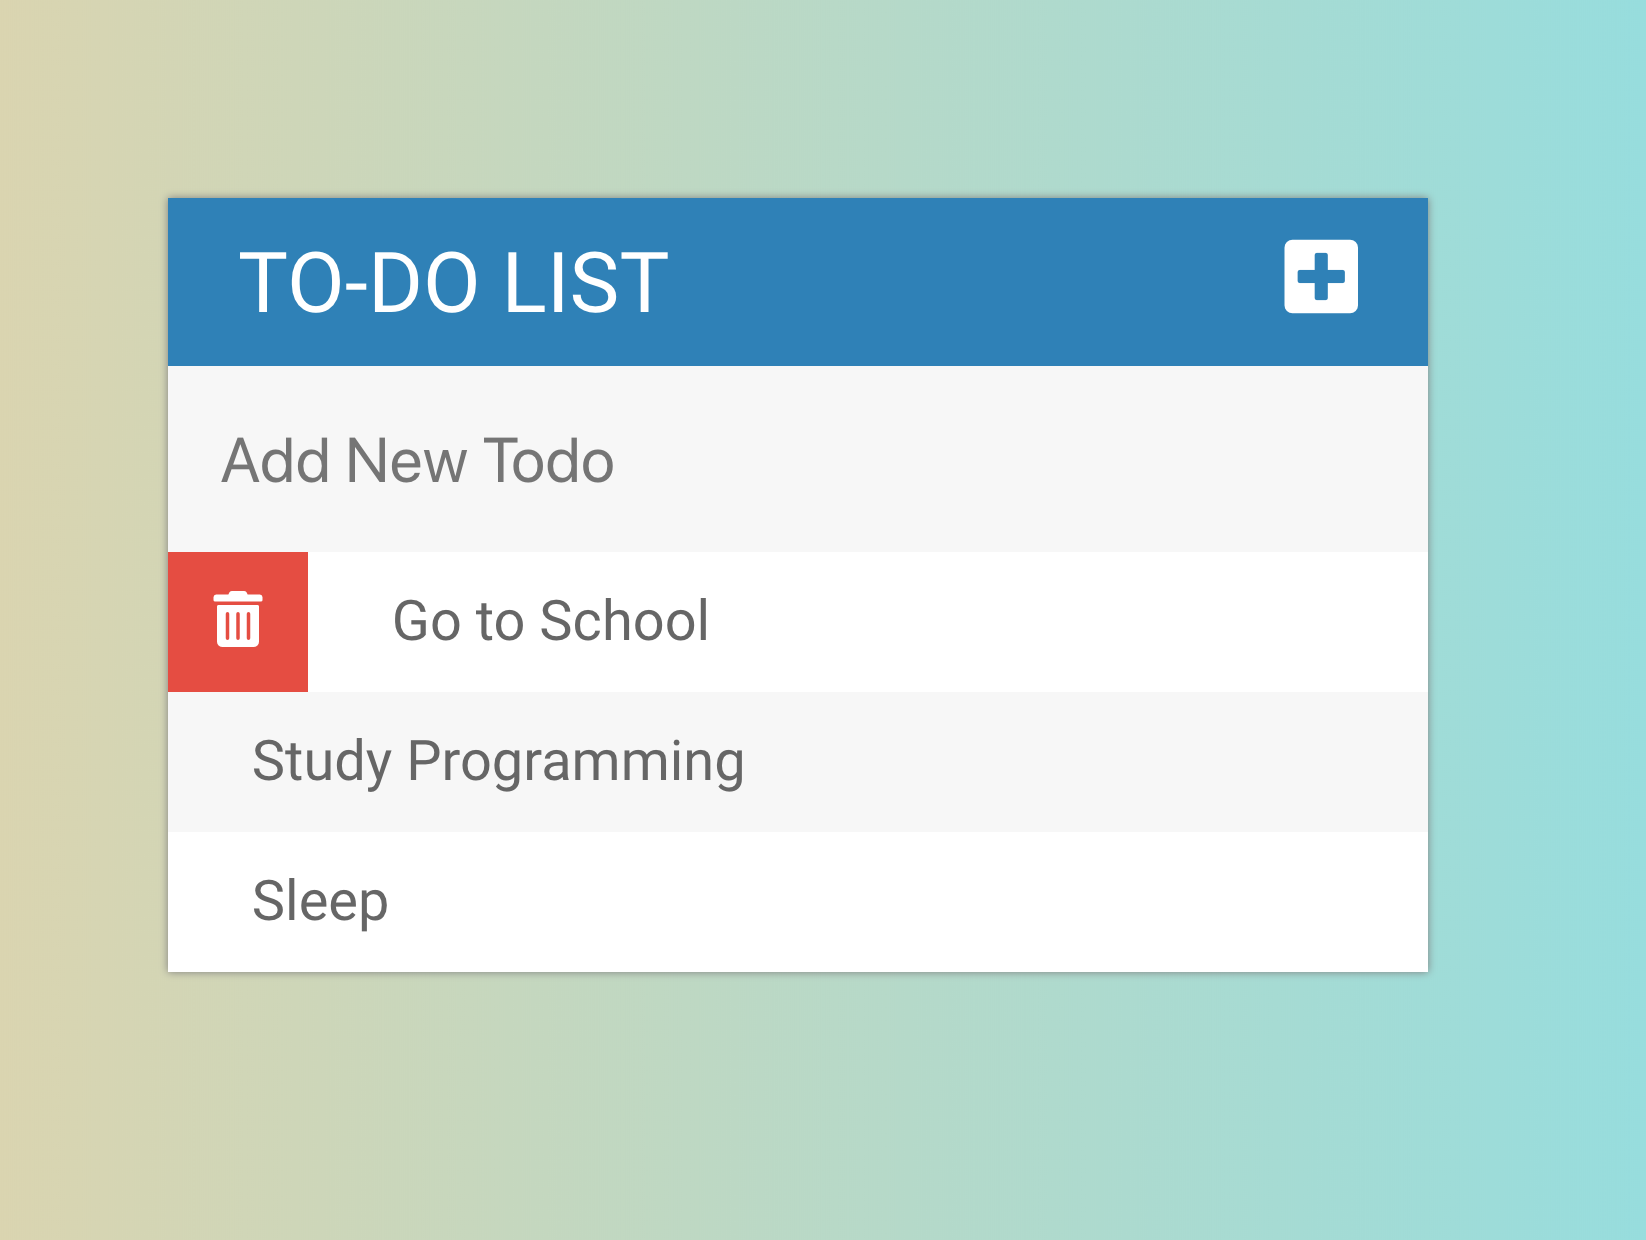Mark "Go to School" as completed
The height and width of the screenshot is (1240, 1646).
(551, 621)
